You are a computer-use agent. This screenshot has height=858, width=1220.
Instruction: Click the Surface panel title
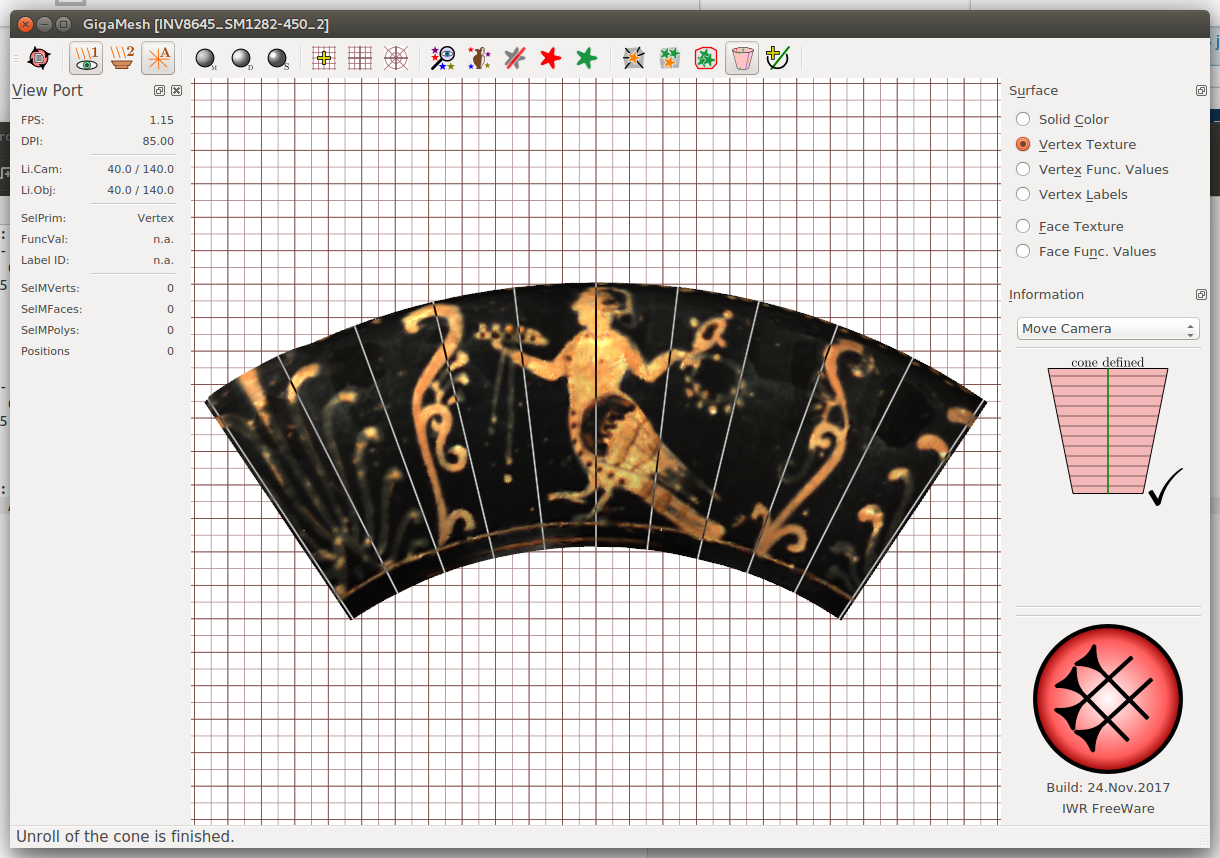click(x=1033, y=91)
